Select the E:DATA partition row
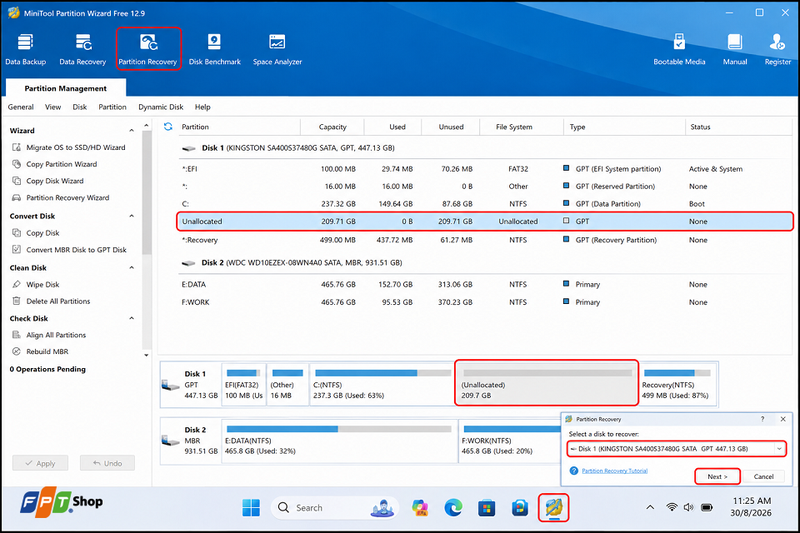Screen dimensions: 800x533 (x=485, y=284)
